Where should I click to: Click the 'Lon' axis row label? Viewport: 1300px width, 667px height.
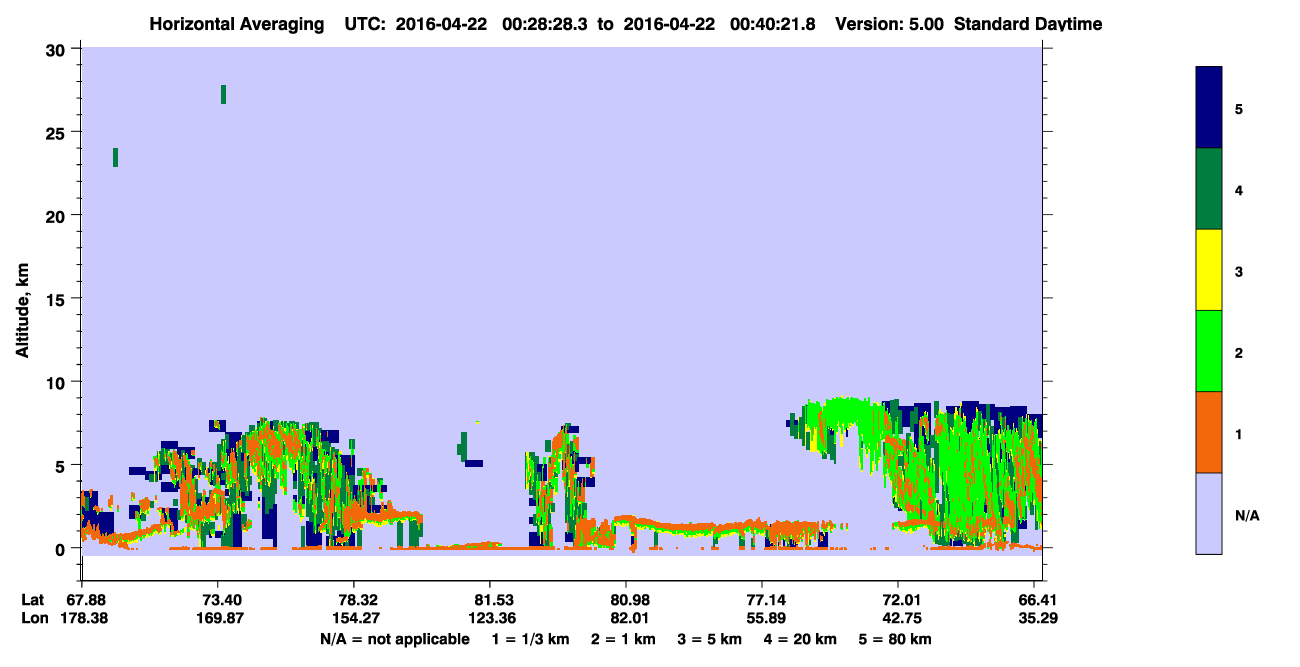coord(33,618)
